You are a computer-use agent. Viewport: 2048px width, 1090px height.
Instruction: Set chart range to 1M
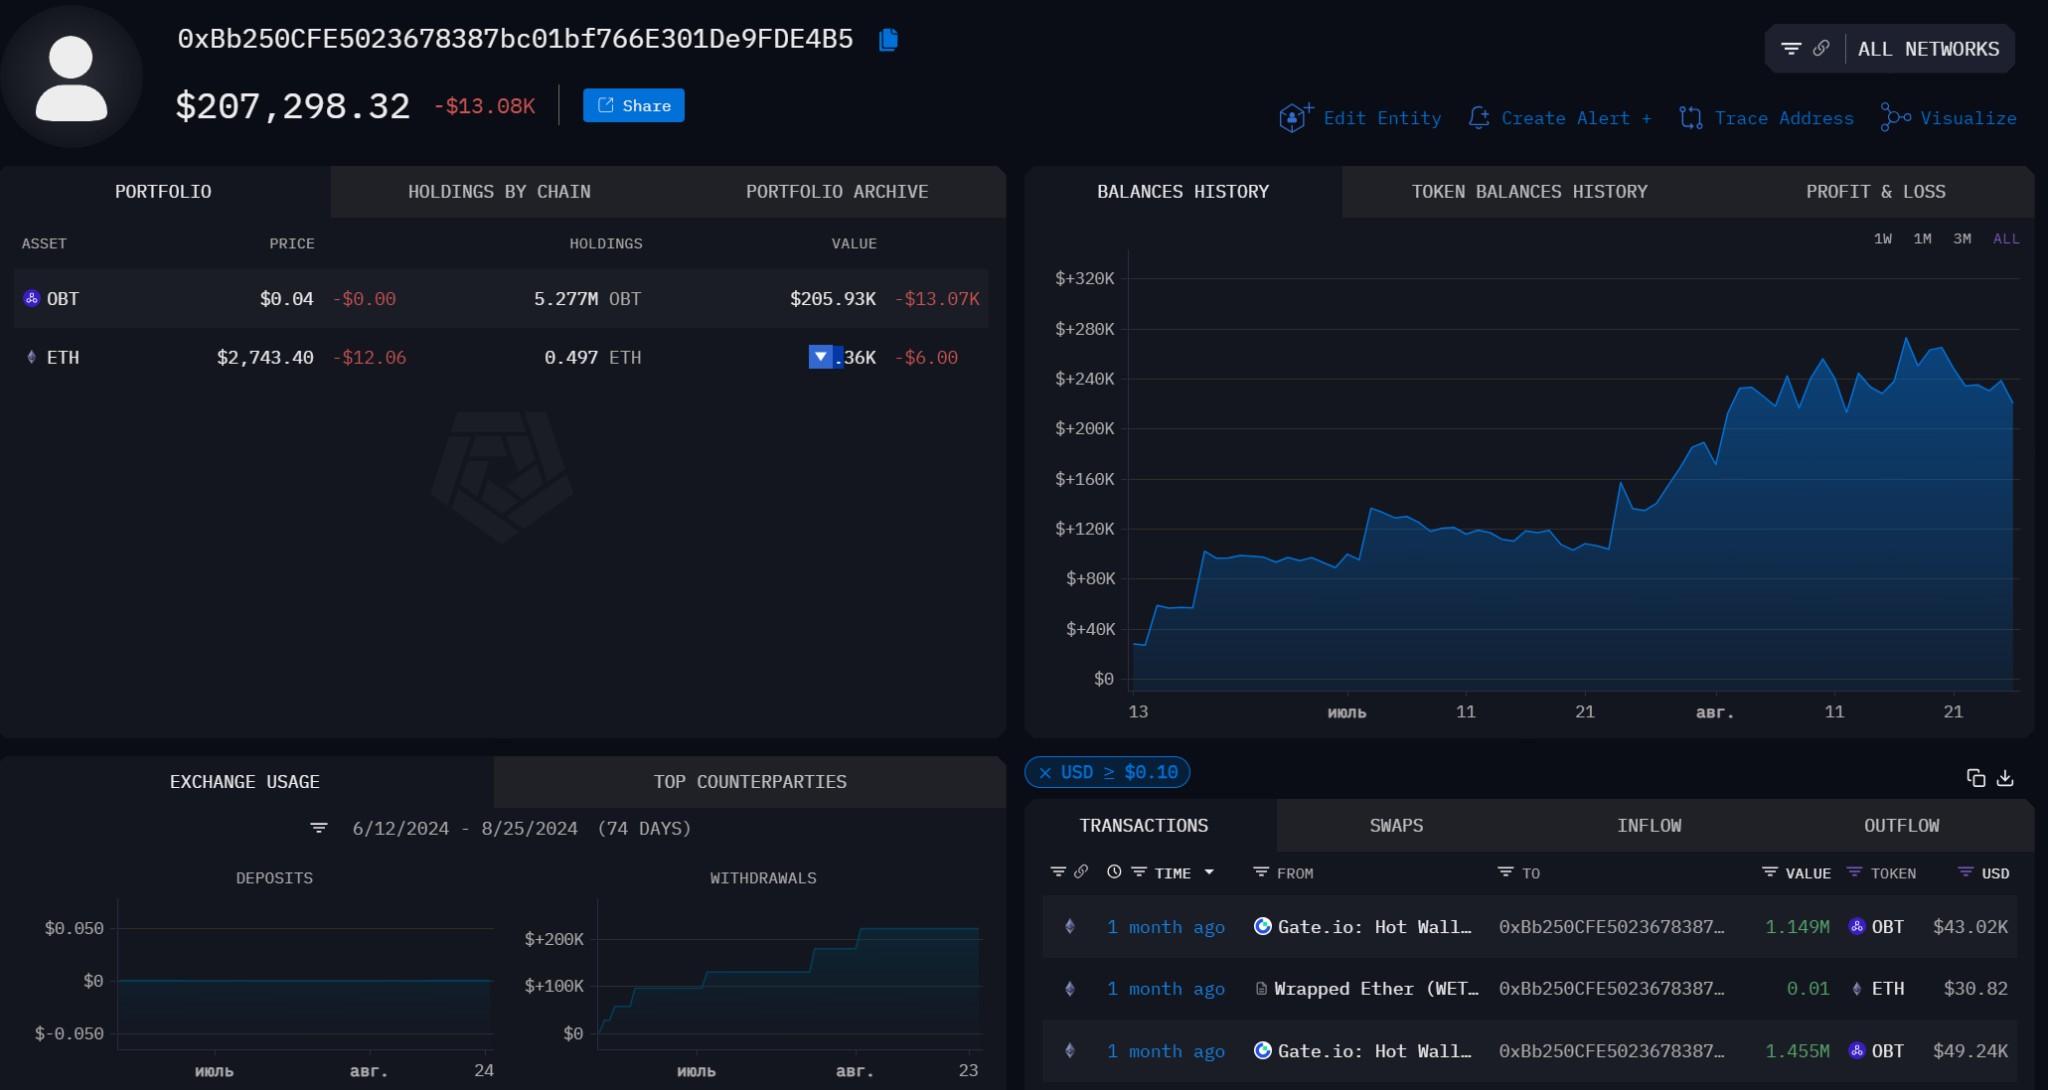tap(1922, 239)
